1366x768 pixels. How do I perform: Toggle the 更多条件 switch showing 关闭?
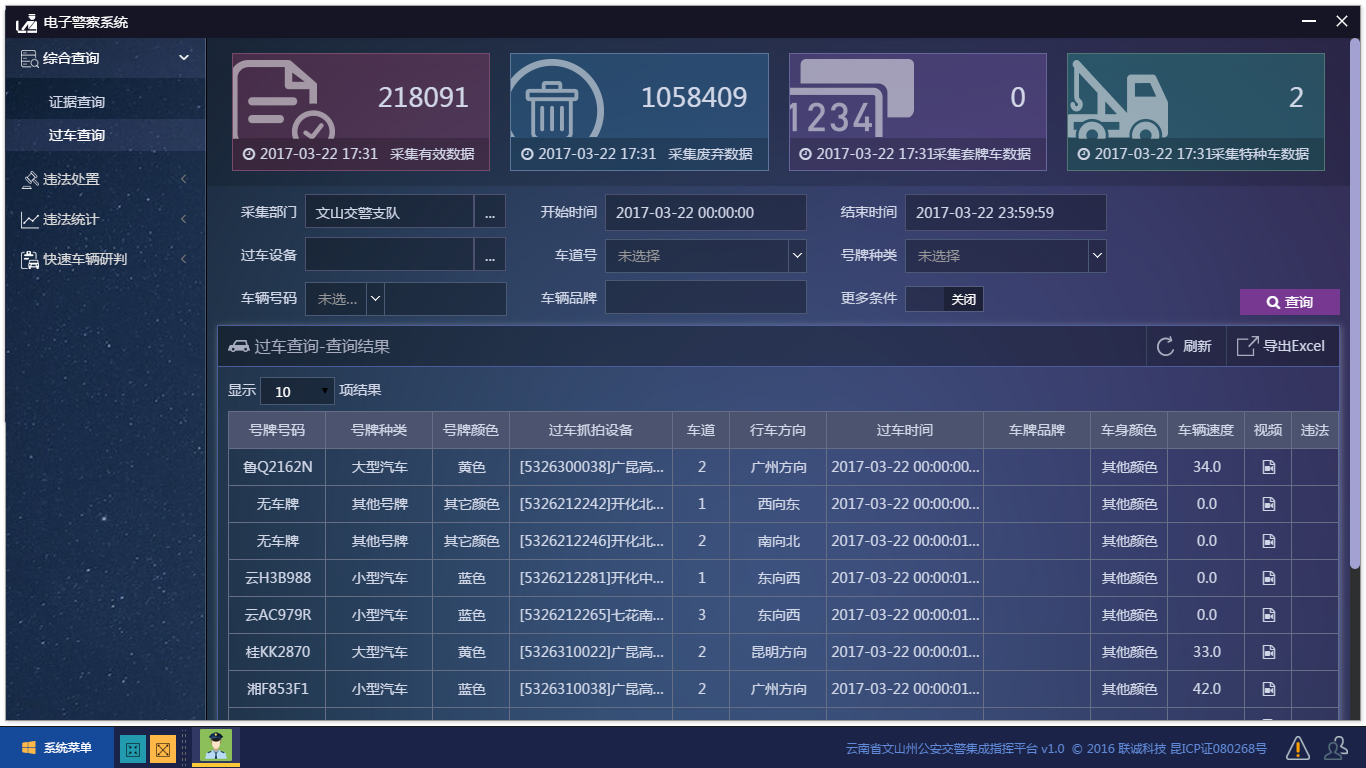click(944, 299)
